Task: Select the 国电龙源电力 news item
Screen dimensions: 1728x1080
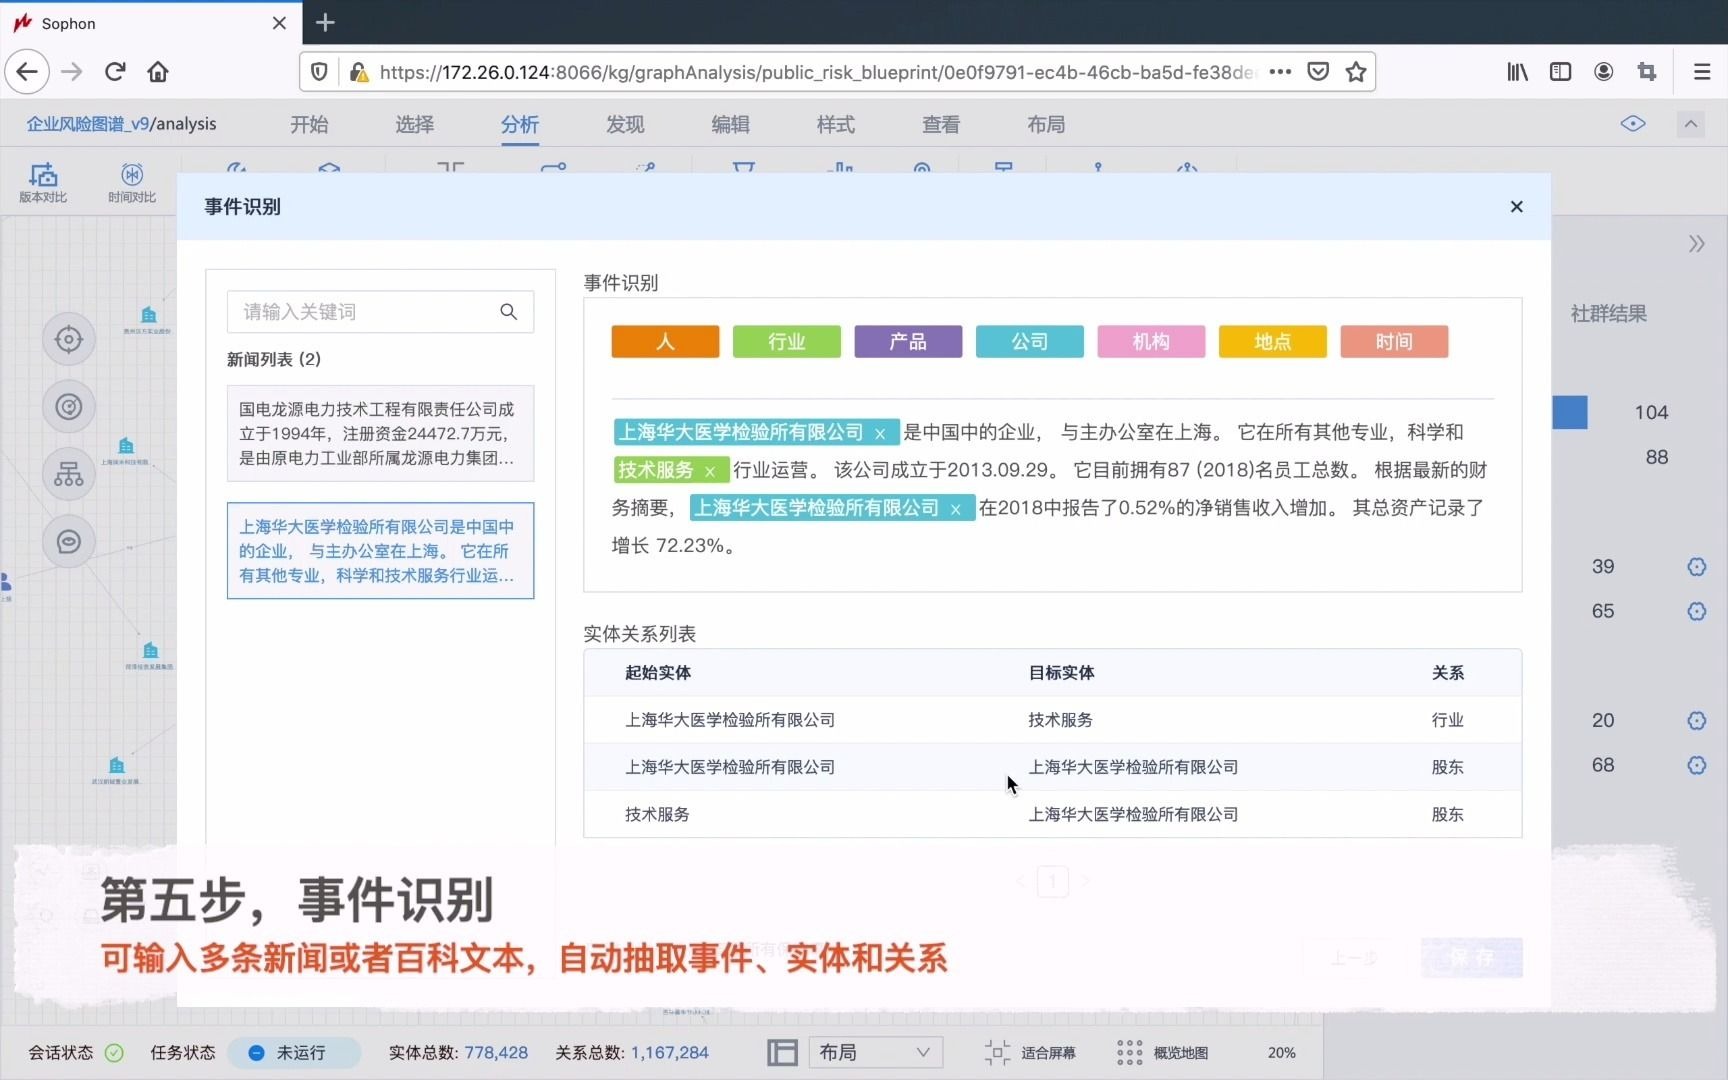Action: click(x=380, y=434)
